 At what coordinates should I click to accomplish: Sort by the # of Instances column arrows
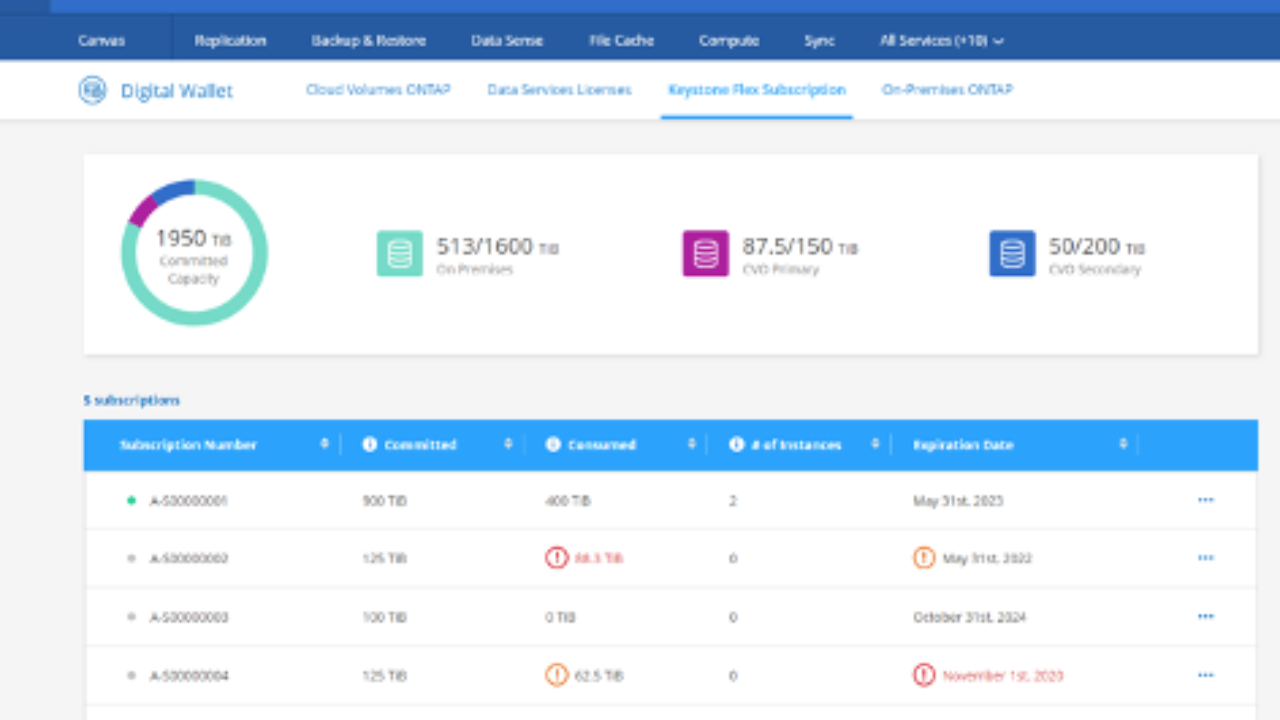tap(875, 445)
